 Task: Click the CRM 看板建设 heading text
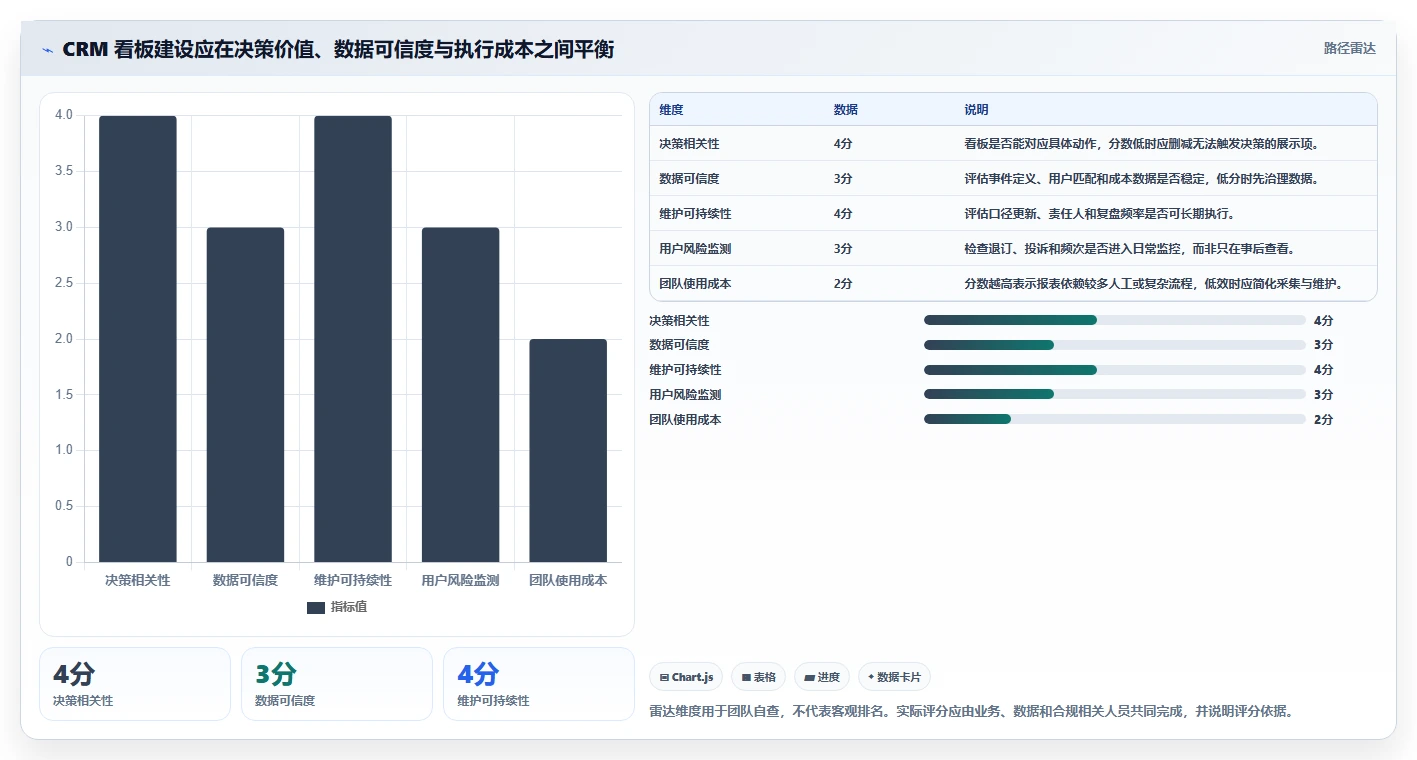point(338,49)
